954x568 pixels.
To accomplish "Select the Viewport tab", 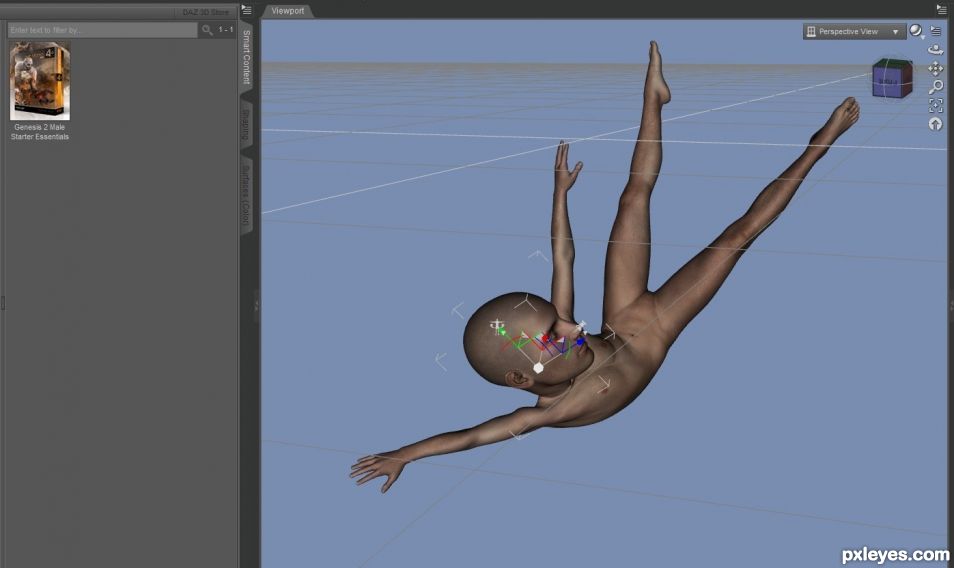I will click(288, 11).
